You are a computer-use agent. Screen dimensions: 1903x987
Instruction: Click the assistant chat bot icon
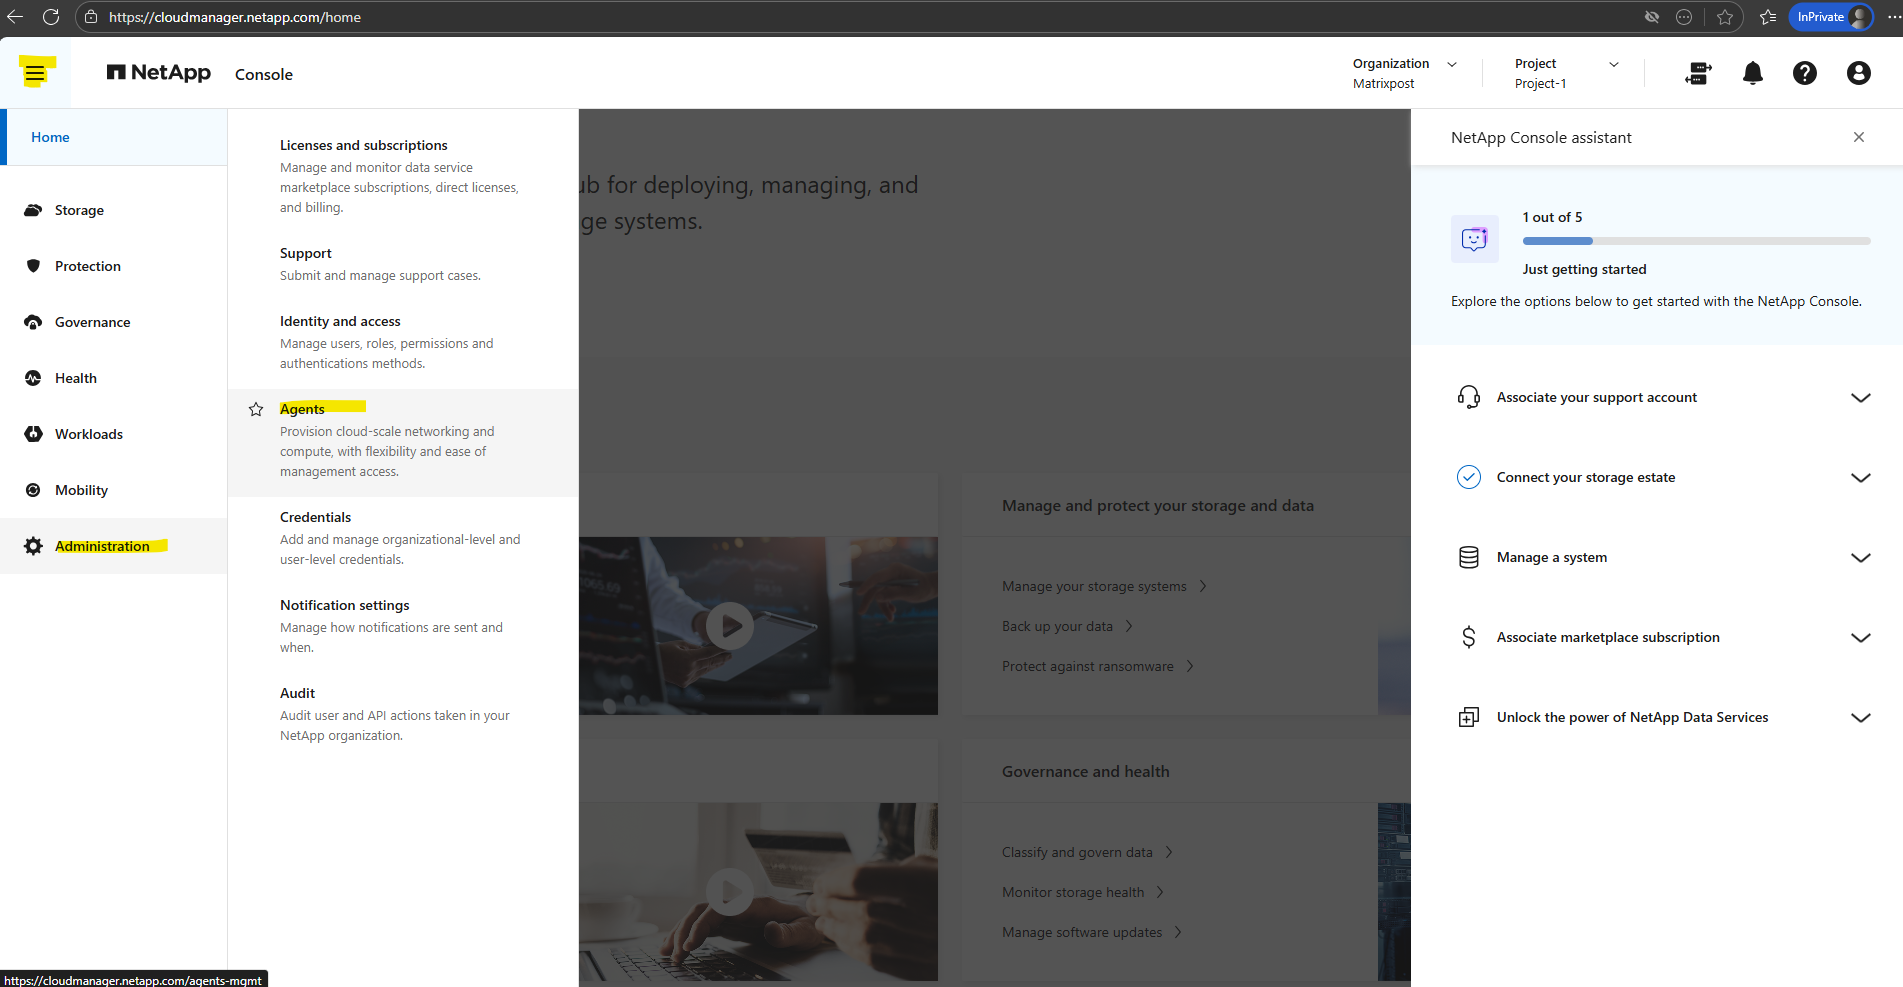click(1475, 239)
